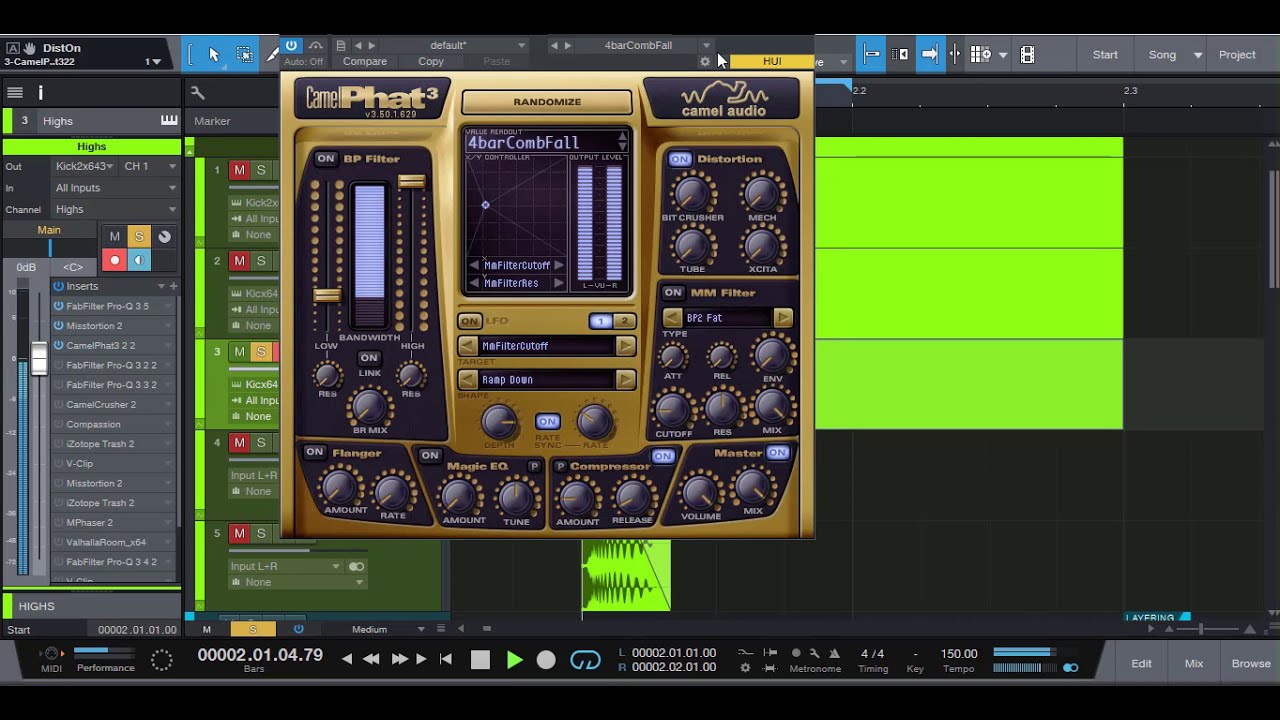The height and width of the screenshot is (720, 1280).
Task: Toggle autoscroll arrow icon in toolbar
Action: [x=929, y=55]
